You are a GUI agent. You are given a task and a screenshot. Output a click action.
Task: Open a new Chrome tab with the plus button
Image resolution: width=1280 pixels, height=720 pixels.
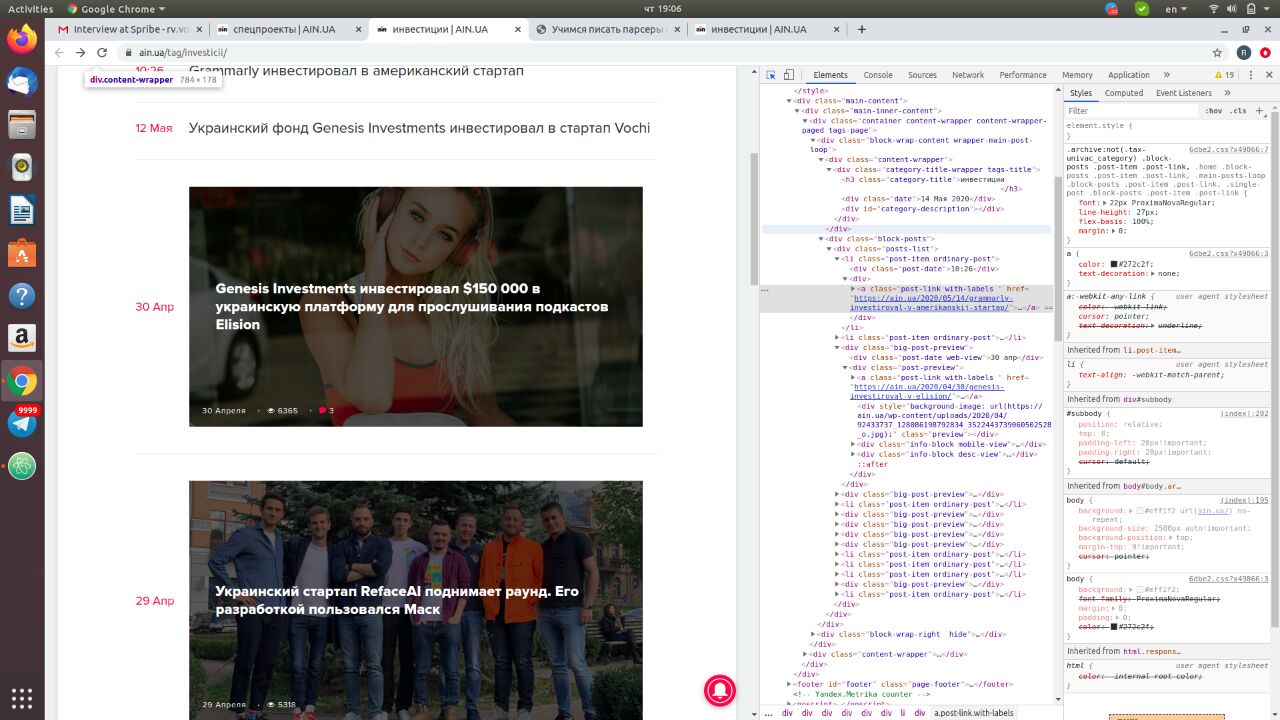862,29
